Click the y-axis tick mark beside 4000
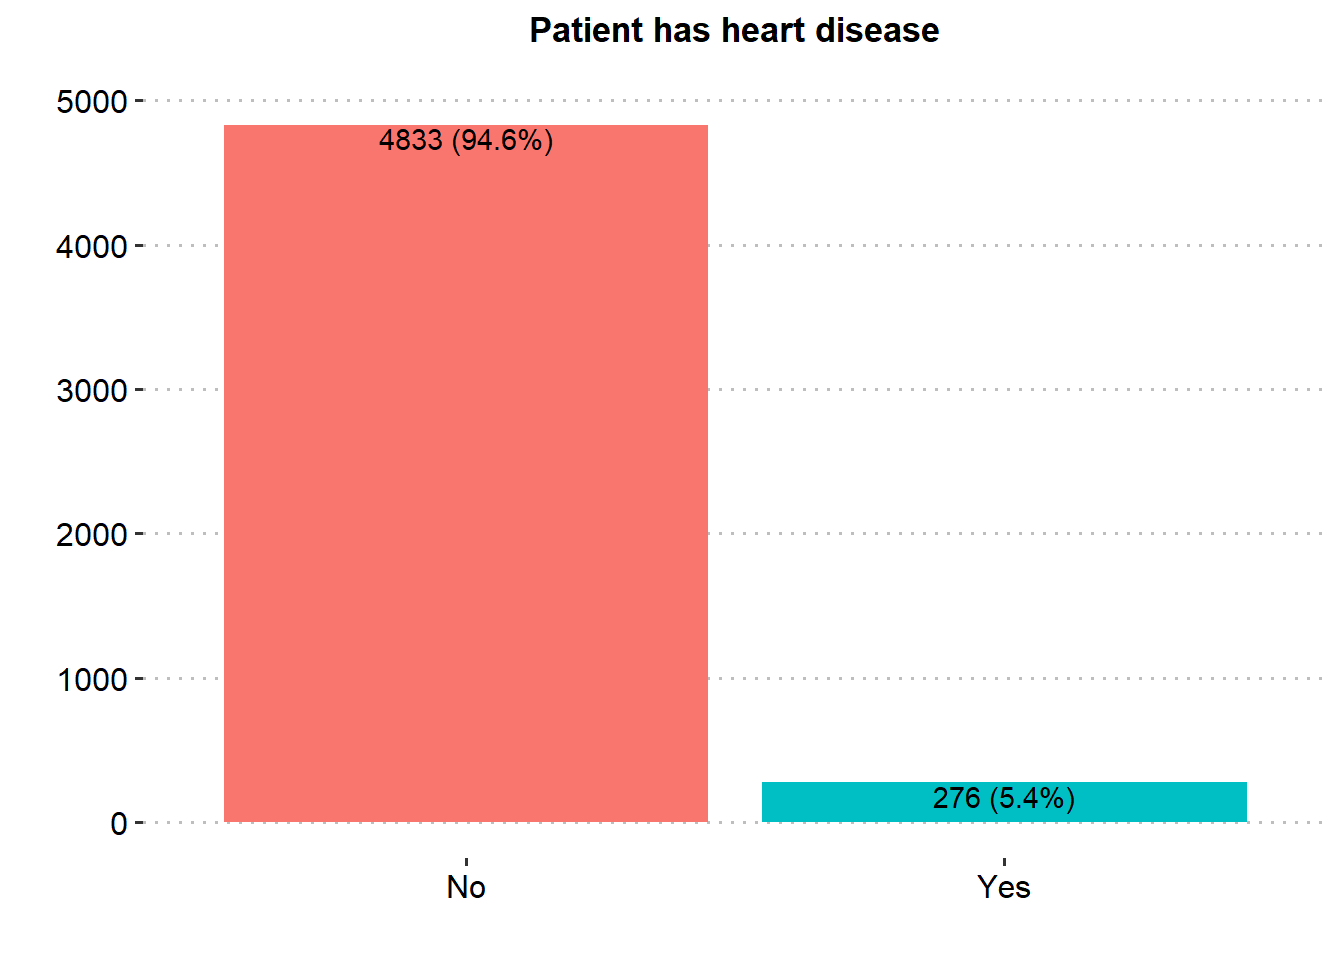 point(140,245)
